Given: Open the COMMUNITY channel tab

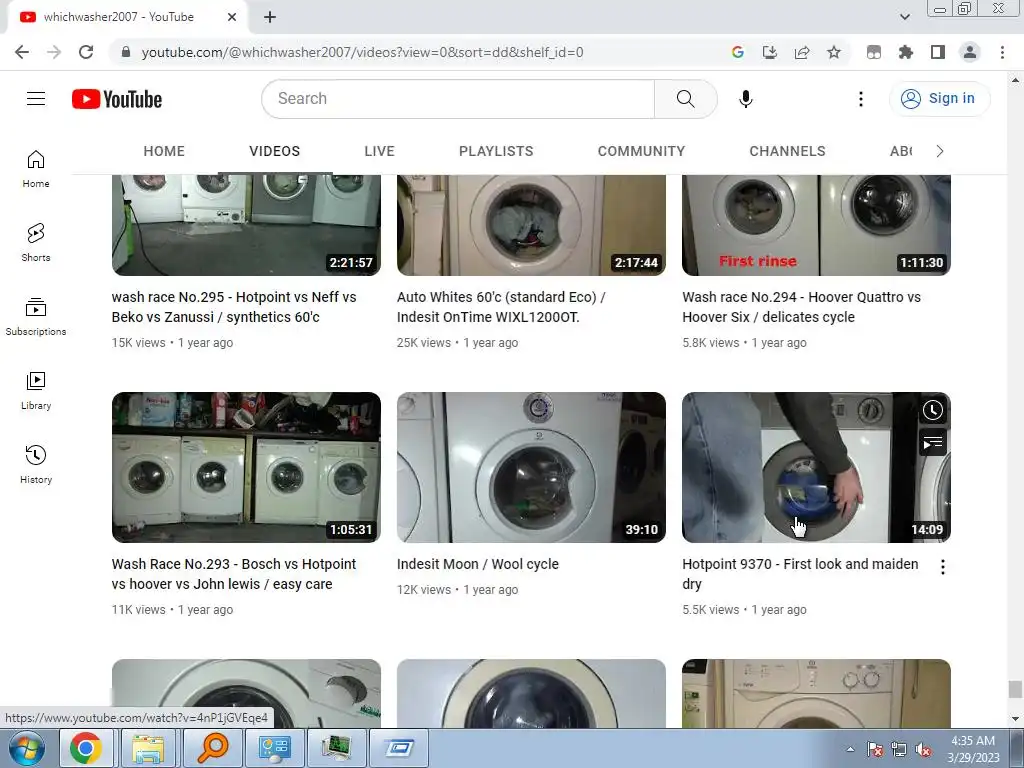Looking at the screenshot, I should click(641, 152).
